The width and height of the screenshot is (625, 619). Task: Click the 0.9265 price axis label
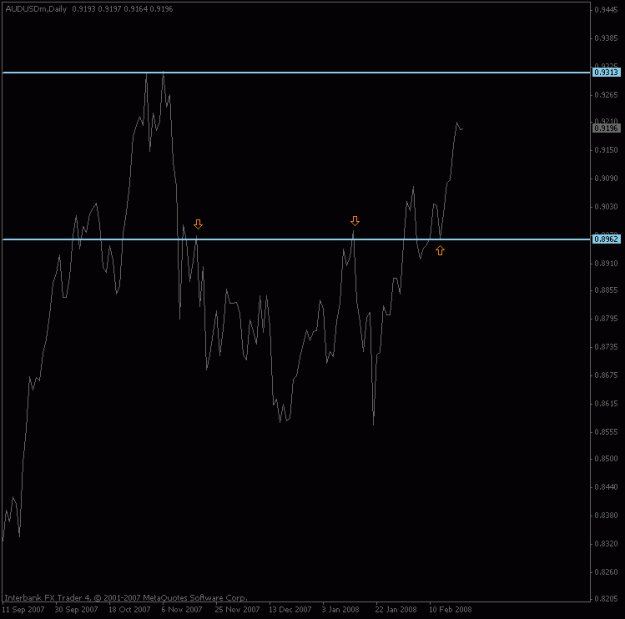[x=606, y=95]
